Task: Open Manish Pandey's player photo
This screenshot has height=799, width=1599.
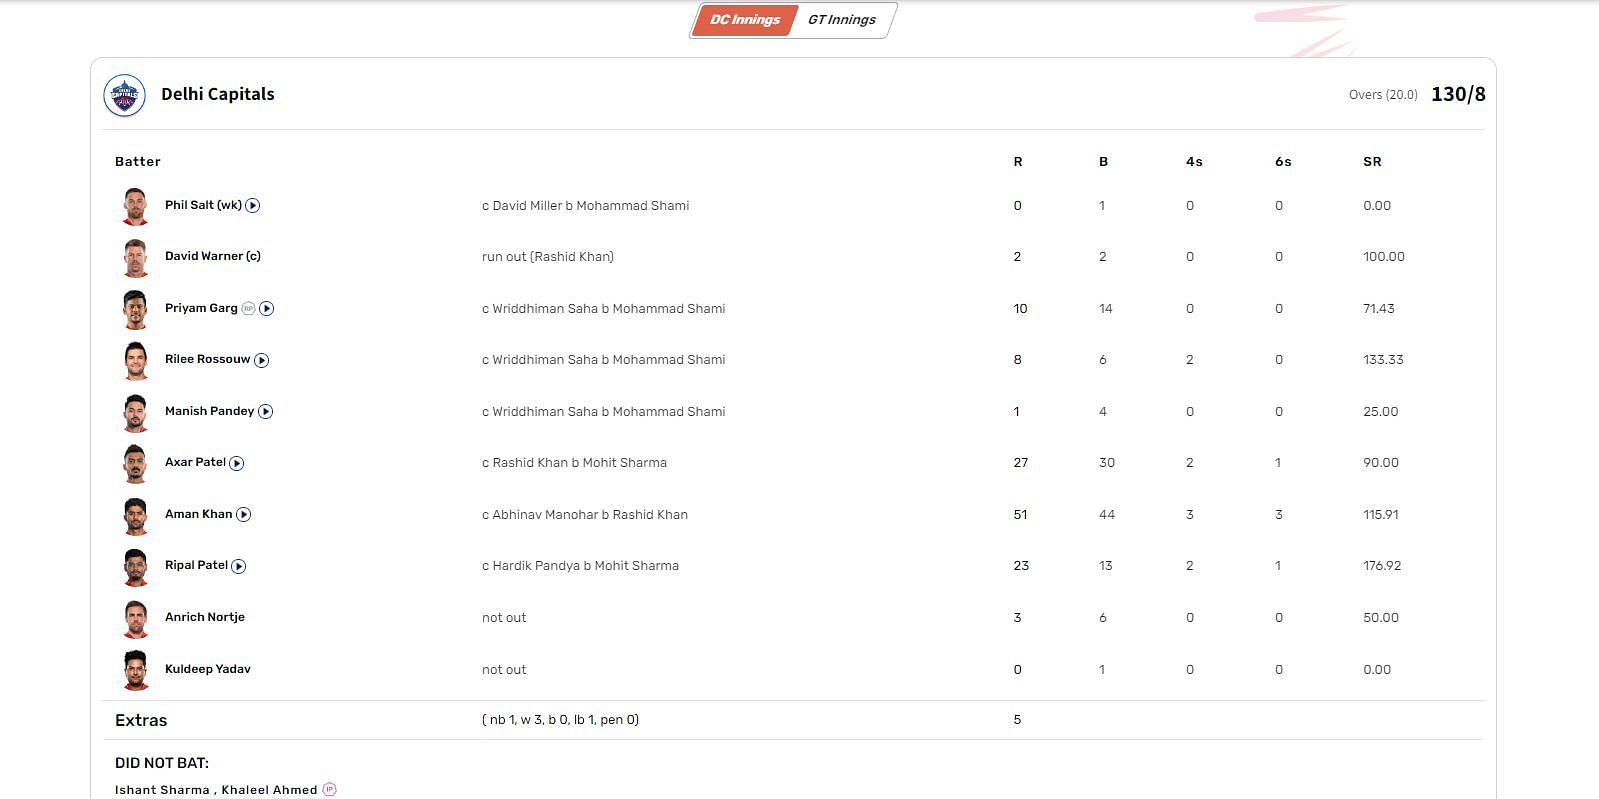Action: point(136,412)
